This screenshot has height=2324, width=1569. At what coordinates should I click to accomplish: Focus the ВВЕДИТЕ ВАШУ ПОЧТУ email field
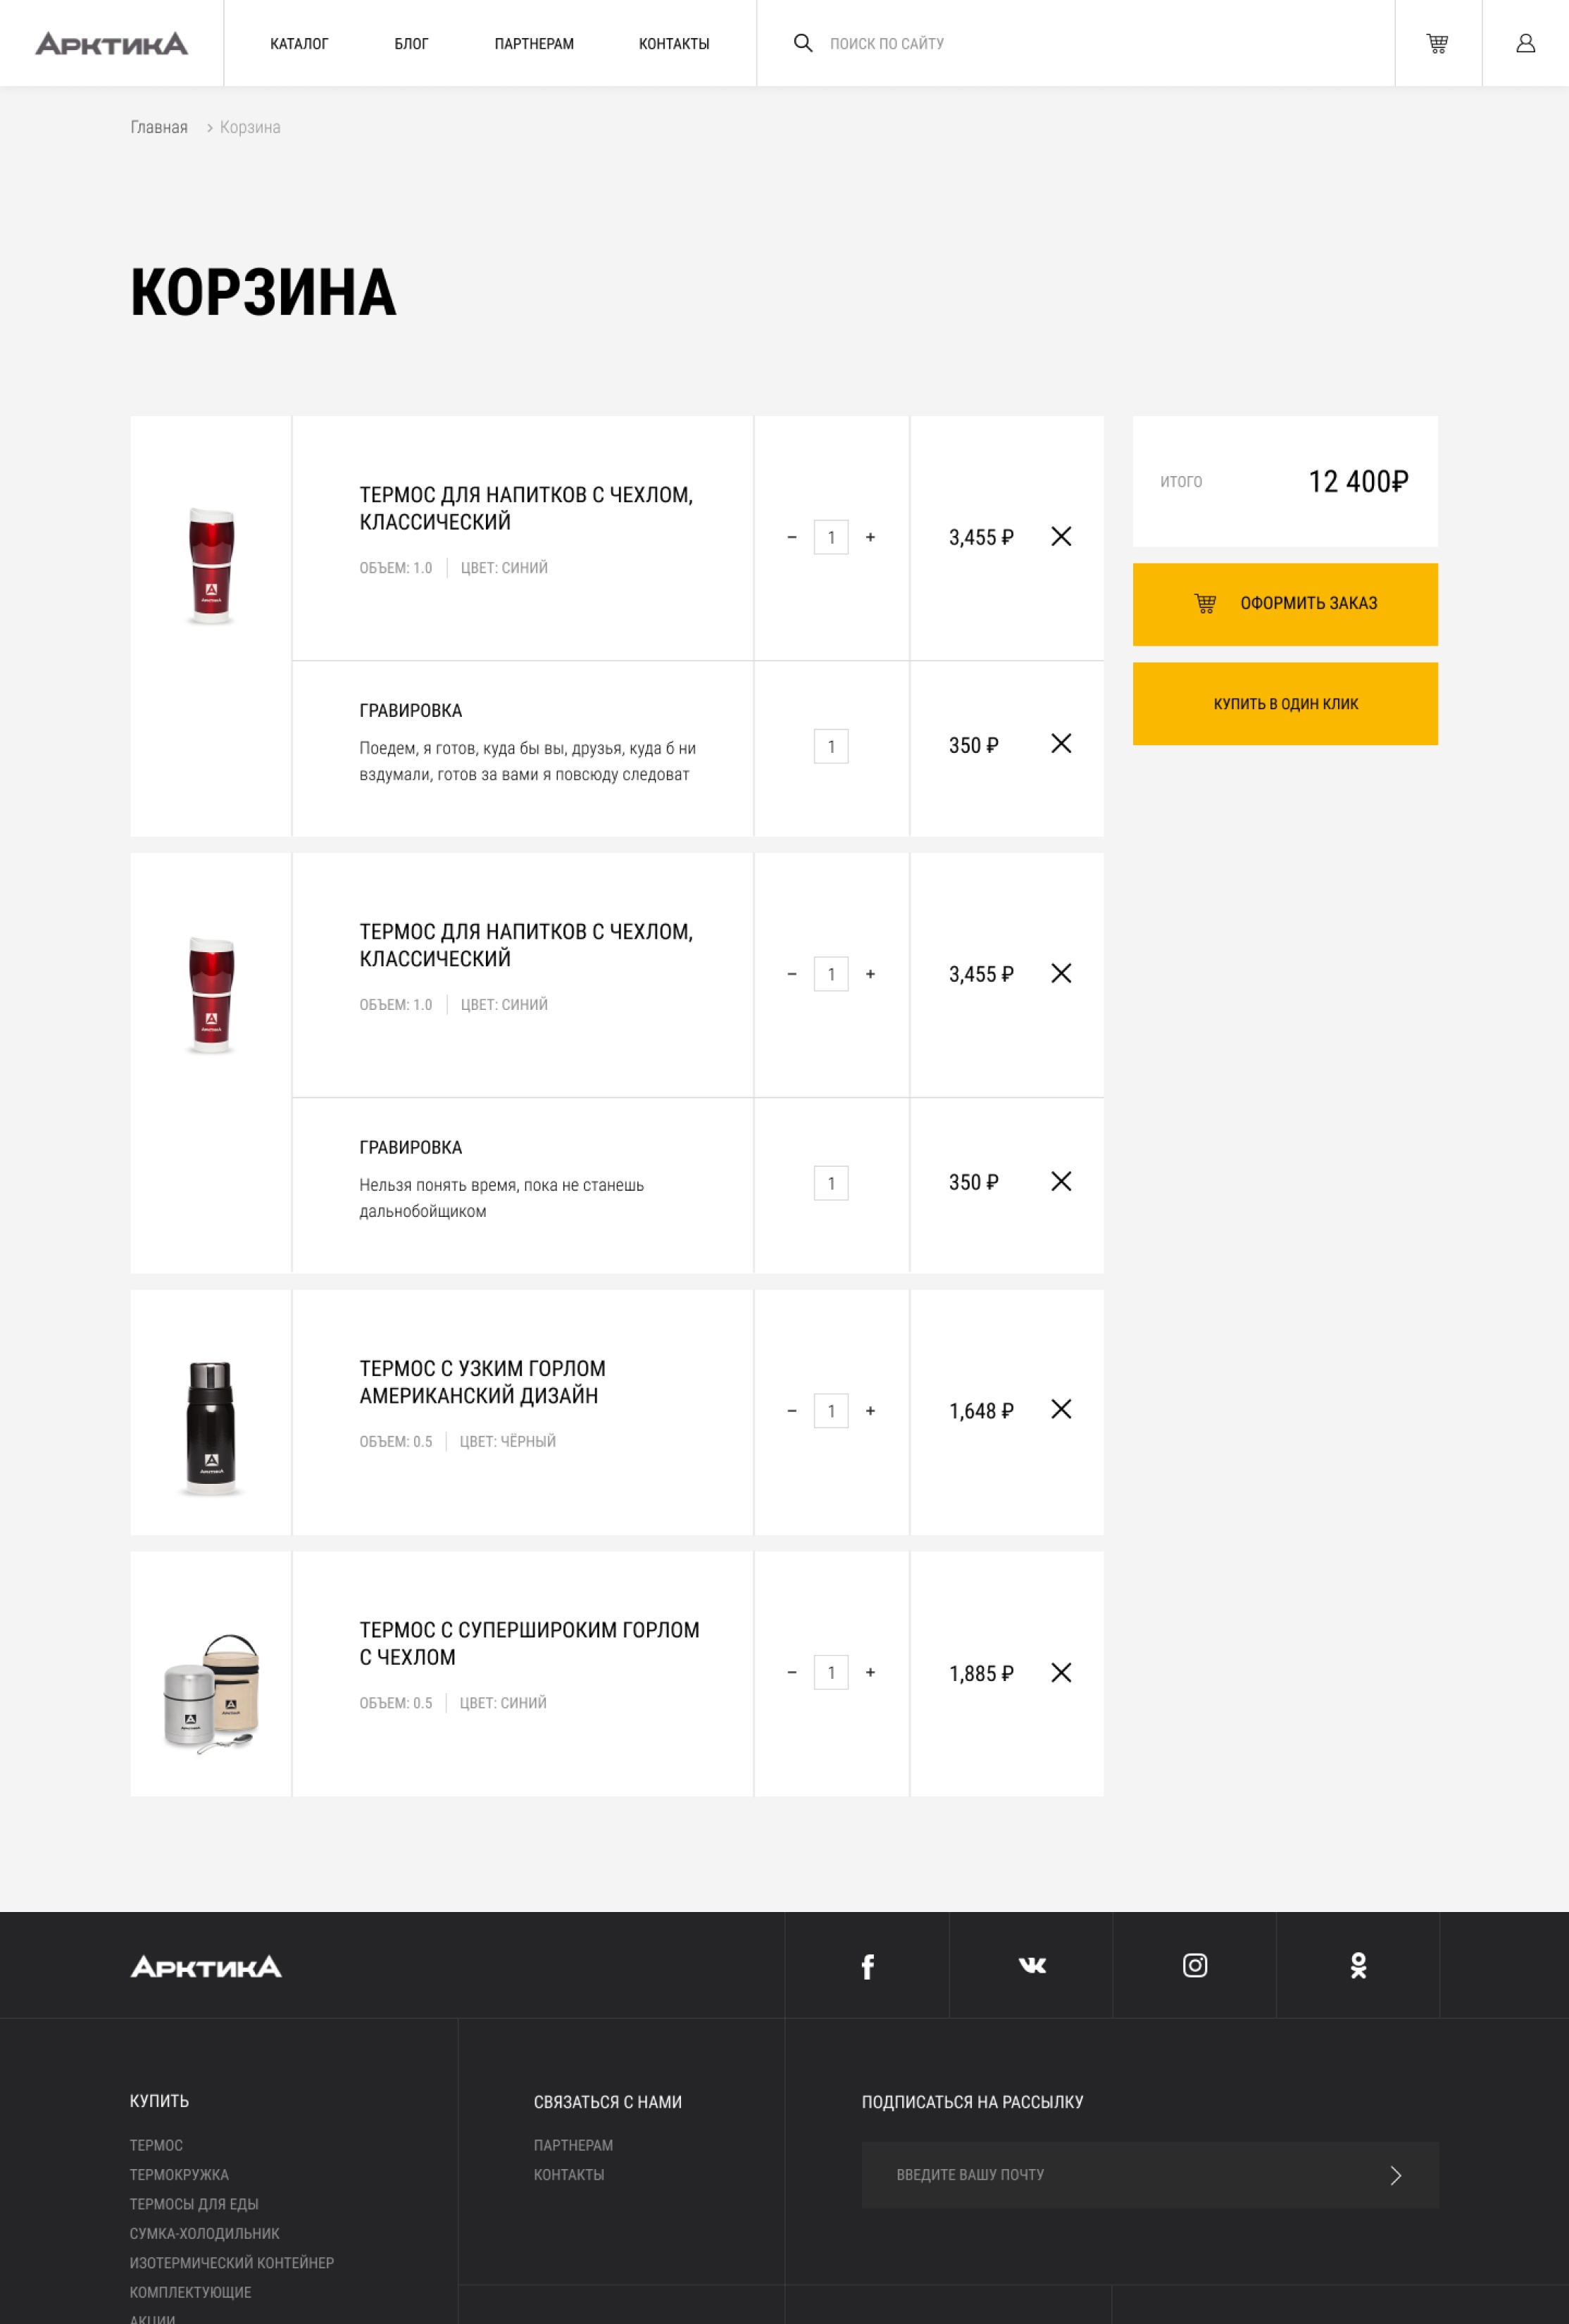(1120, 2175)
